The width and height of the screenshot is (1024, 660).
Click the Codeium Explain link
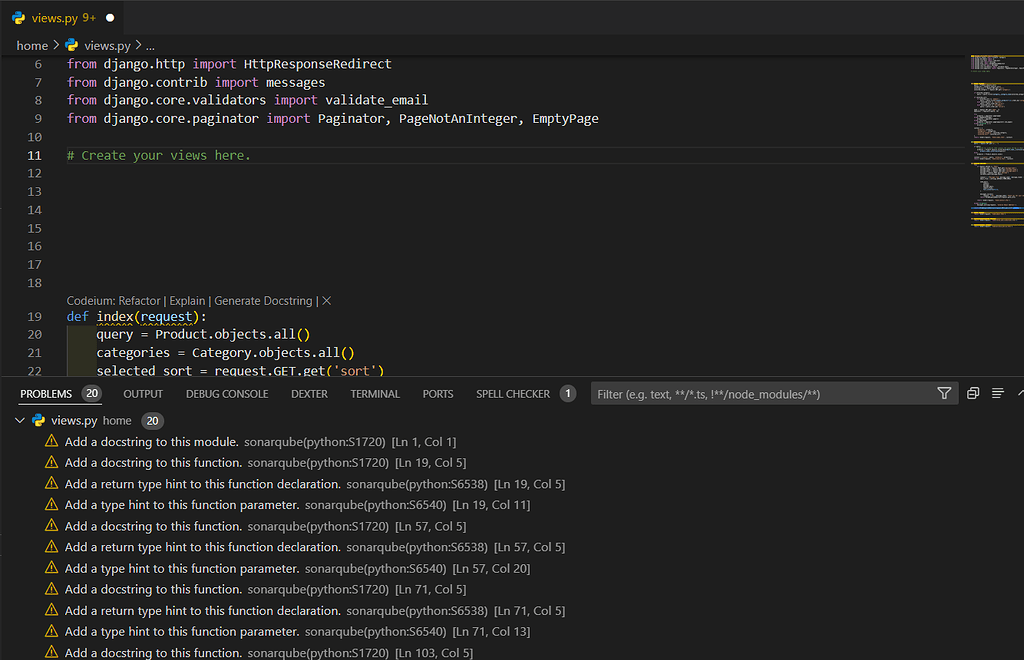click(x=187, y=299)
